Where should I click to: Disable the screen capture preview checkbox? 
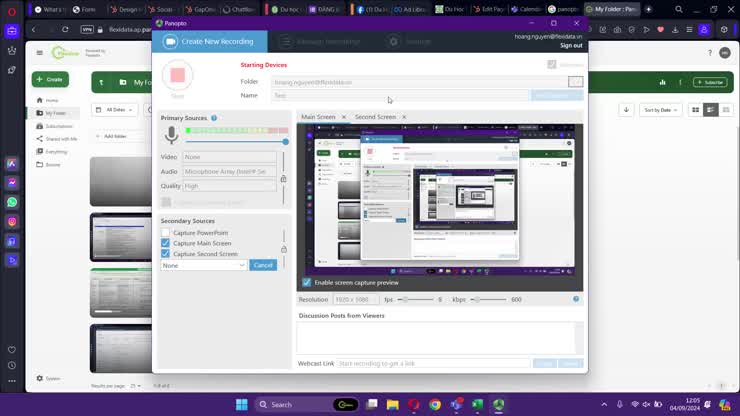(306, 282)
